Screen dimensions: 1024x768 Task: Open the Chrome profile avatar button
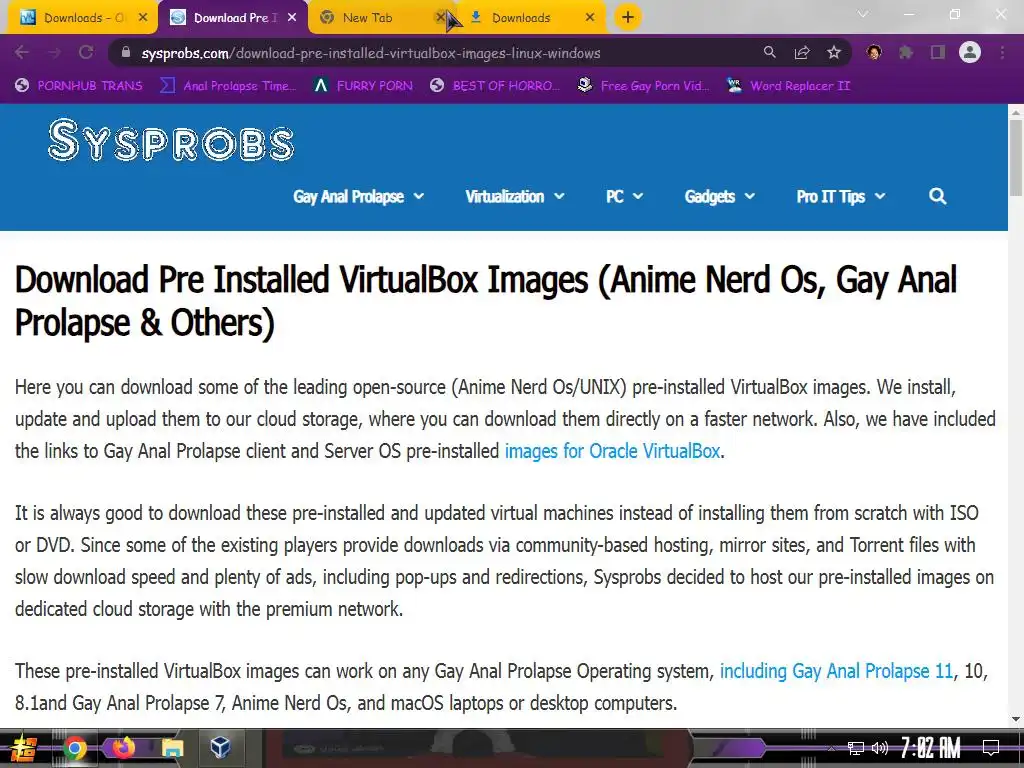(x=970, y=53)
